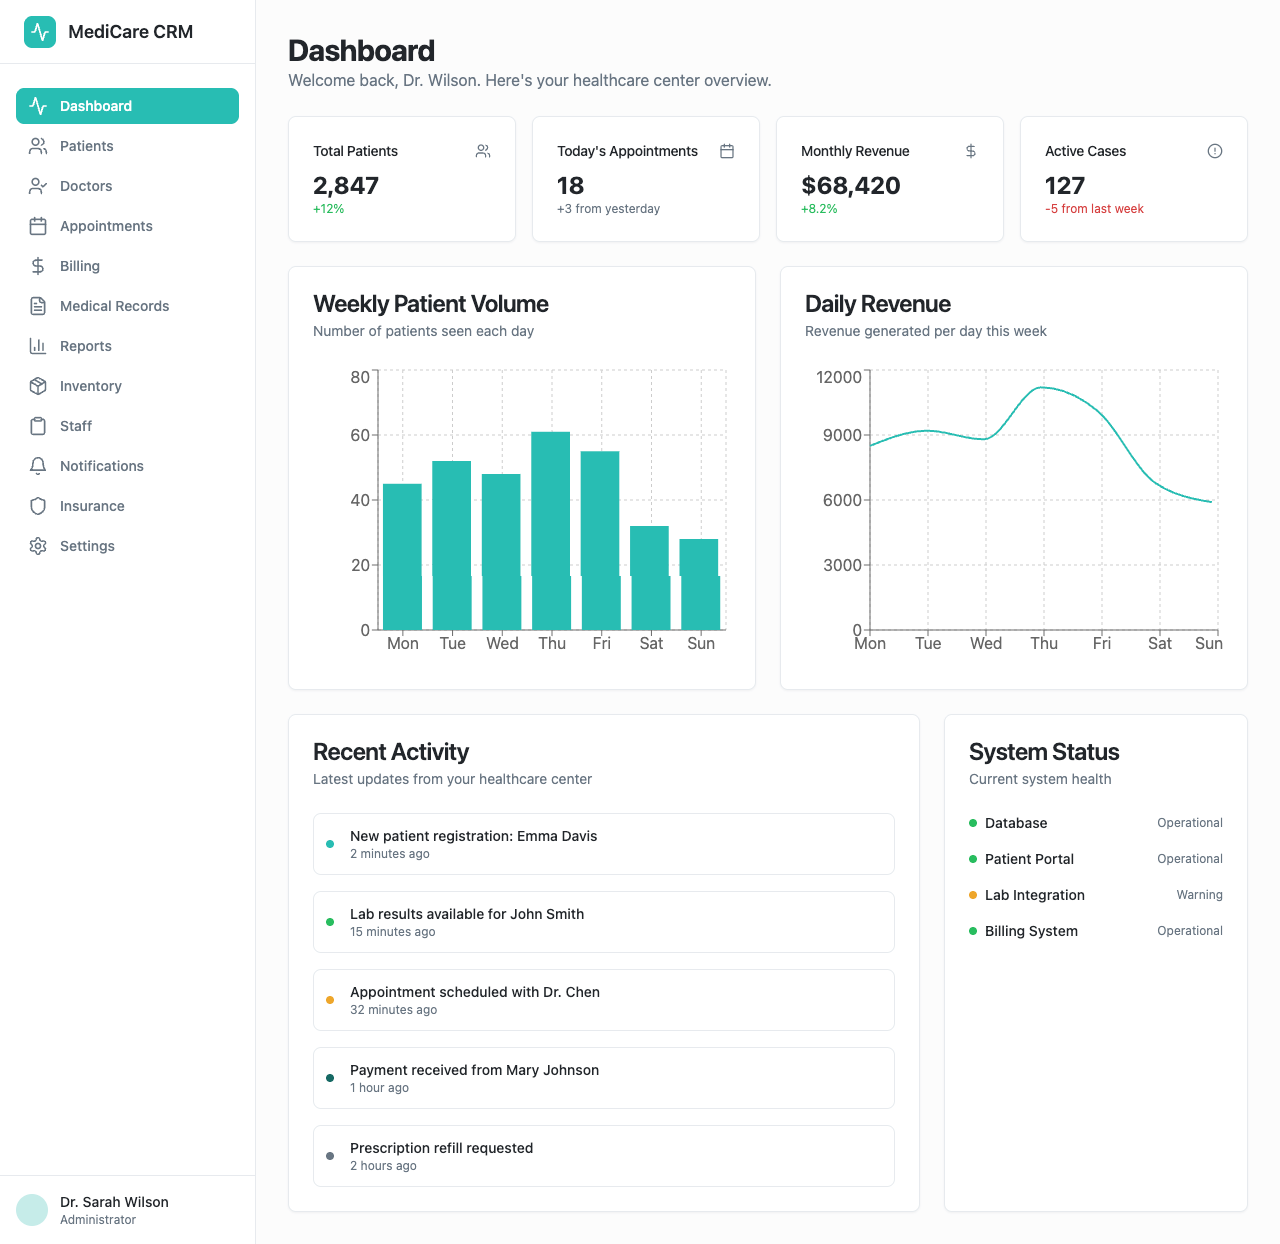This screenshot has width=1280, height=1244.
Task: Click Dr. Sarah Wilson's profile avatar
Action: [x=32, y=1210]
